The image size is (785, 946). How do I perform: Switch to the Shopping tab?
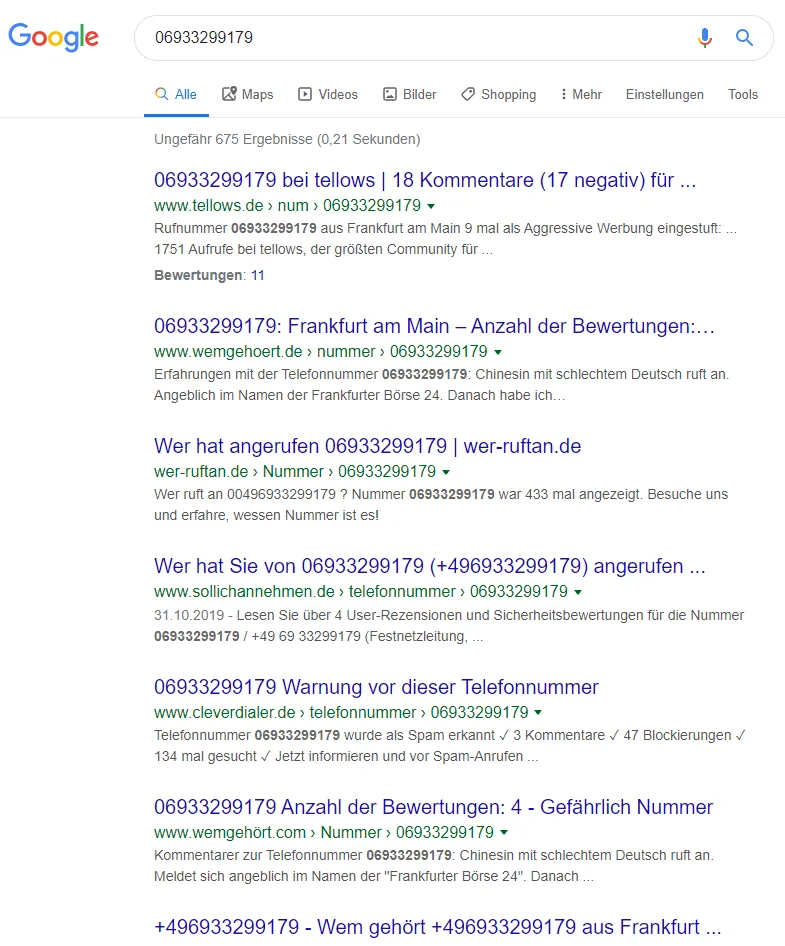tap(498, 95)
